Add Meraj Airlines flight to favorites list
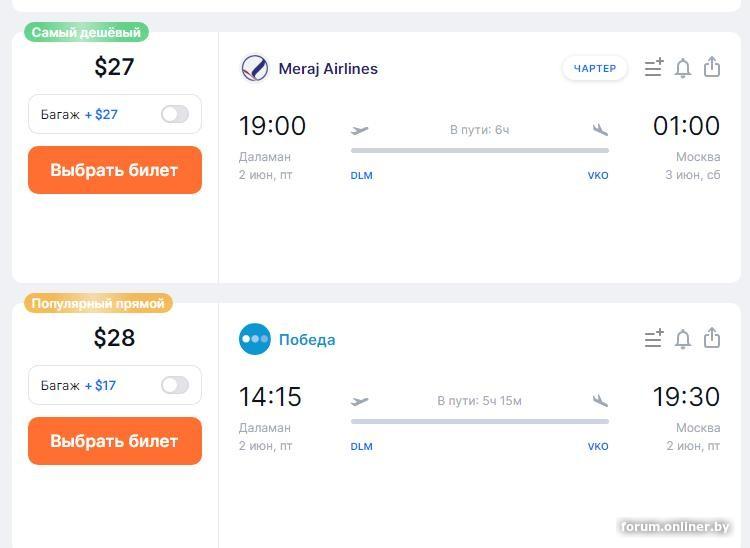 653,68
